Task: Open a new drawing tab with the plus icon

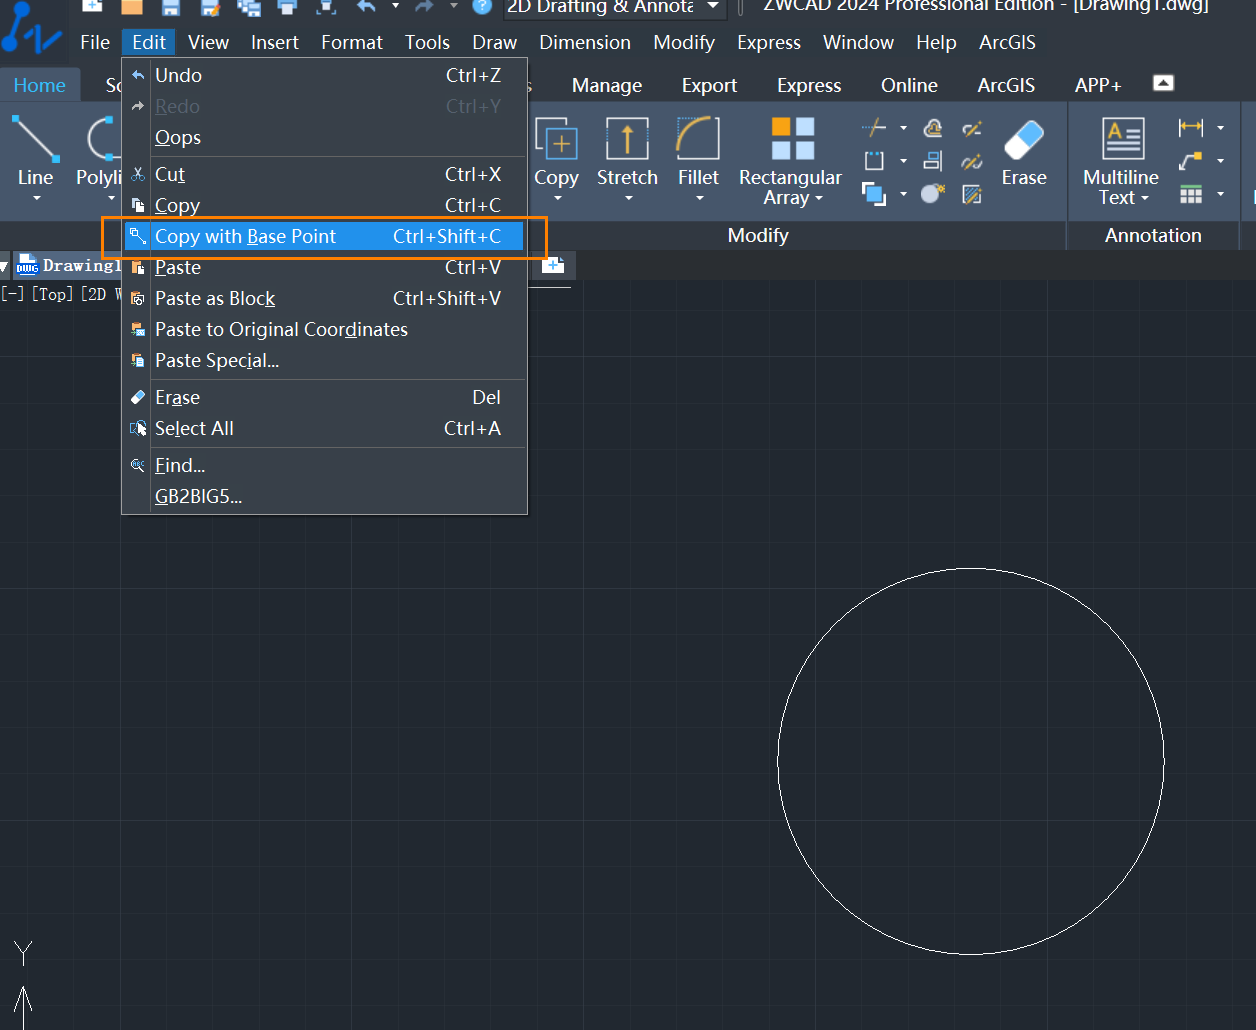Action: click(x=553, y=265)
